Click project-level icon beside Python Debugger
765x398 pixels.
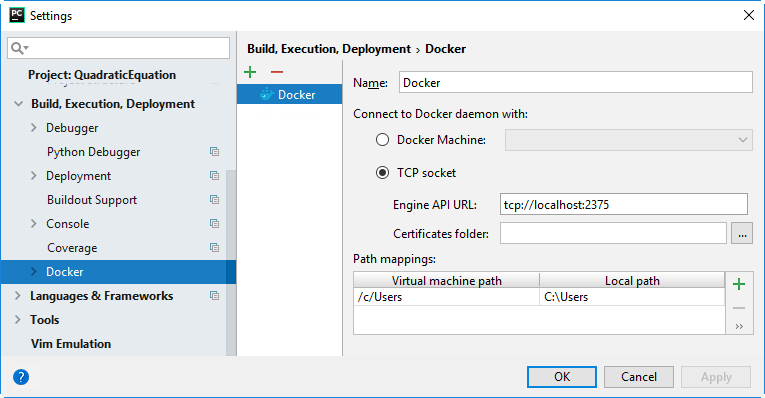pyautogui.click(x=214, y=152)
